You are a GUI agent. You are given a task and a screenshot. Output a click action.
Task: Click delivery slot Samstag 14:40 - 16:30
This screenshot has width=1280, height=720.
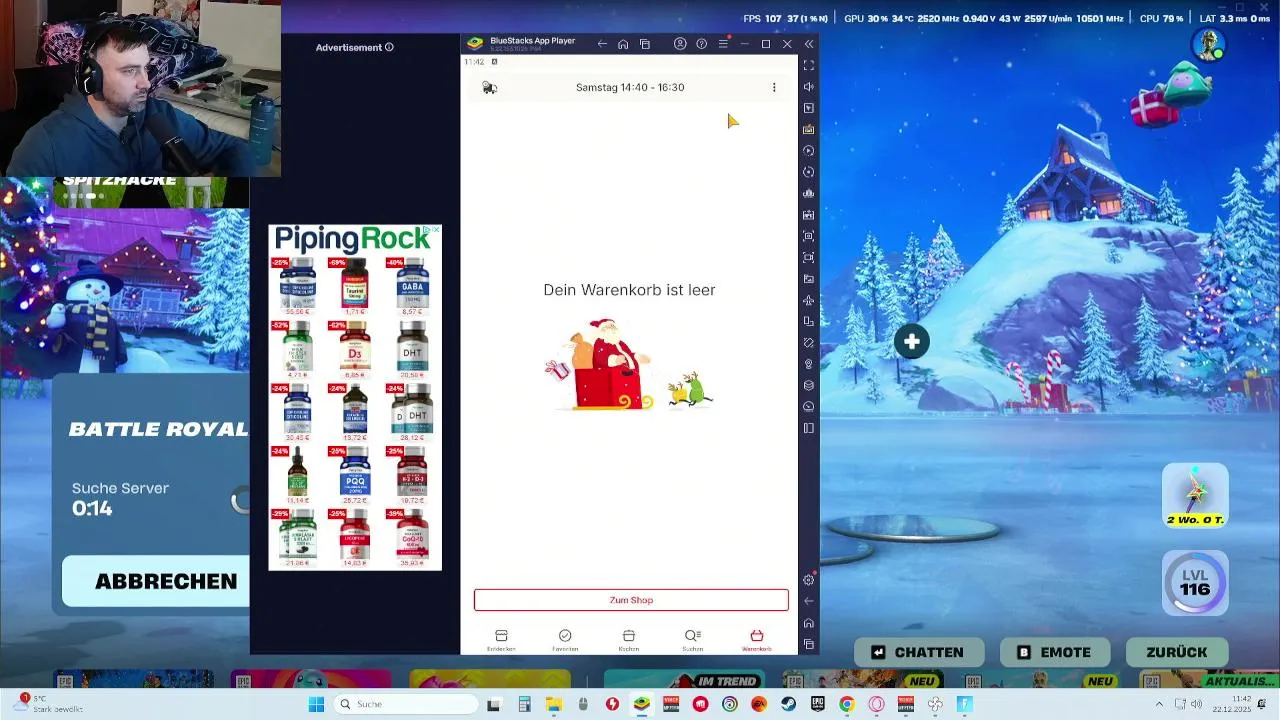click(630, 87)
